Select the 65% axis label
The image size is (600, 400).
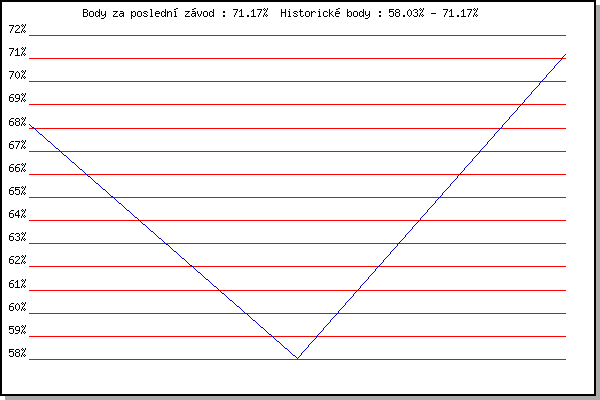point(17,191)
